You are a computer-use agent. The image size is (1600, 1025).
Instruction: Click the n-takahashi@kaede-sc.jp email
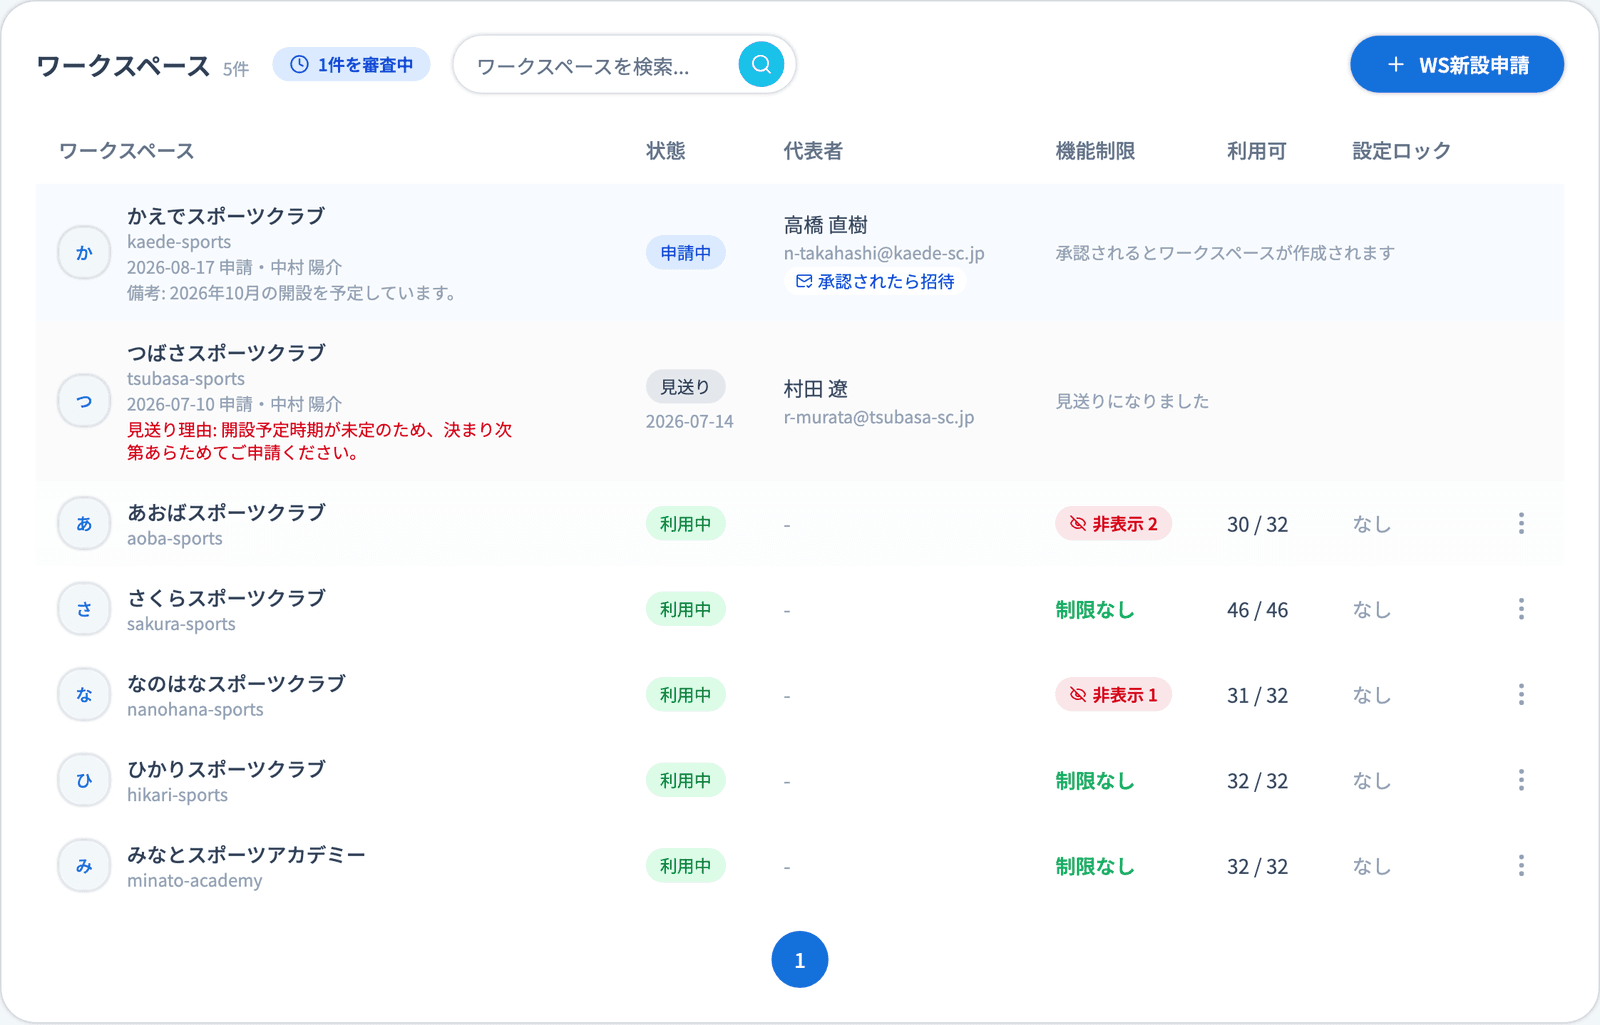point(884,254)
